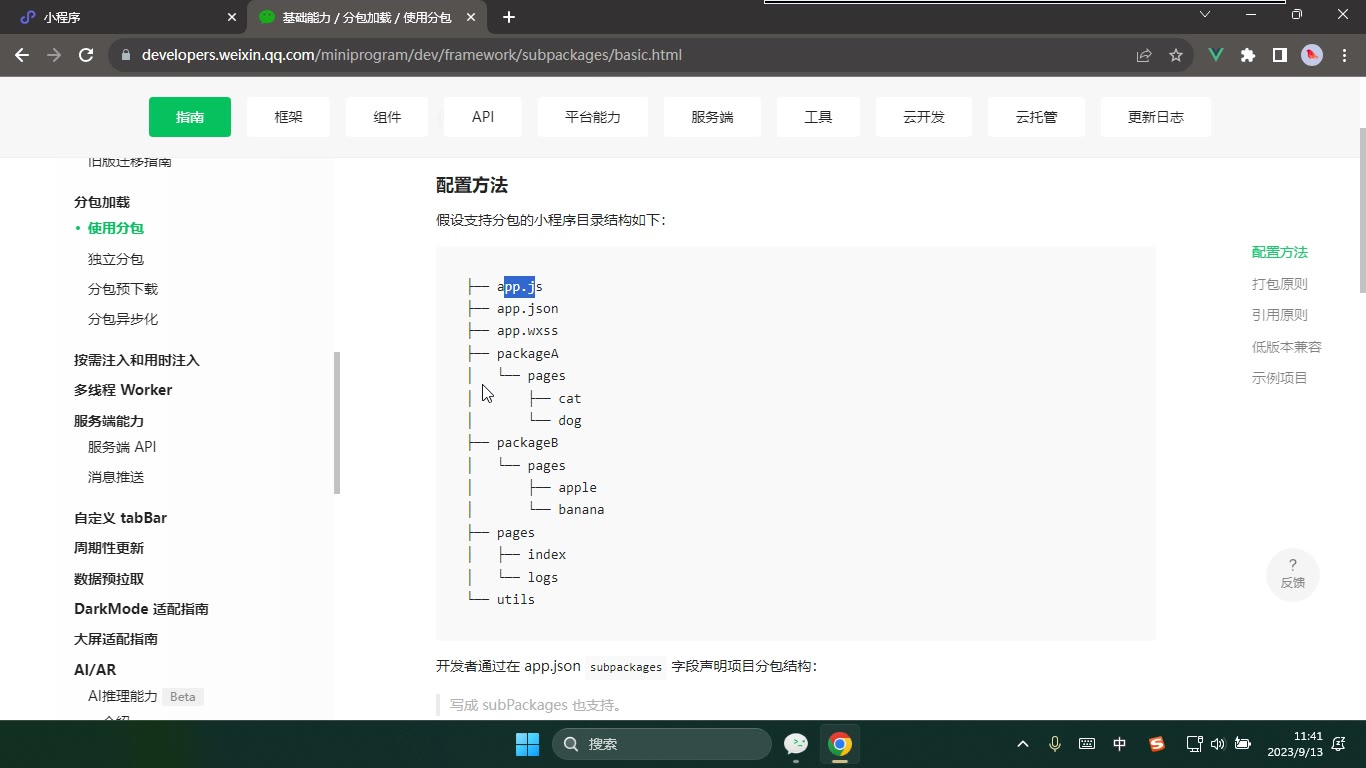Click the 反馈 feedback floating button
This screenshot has height=768, width=1366.
pyautogui.click(x=1293, y=574)
